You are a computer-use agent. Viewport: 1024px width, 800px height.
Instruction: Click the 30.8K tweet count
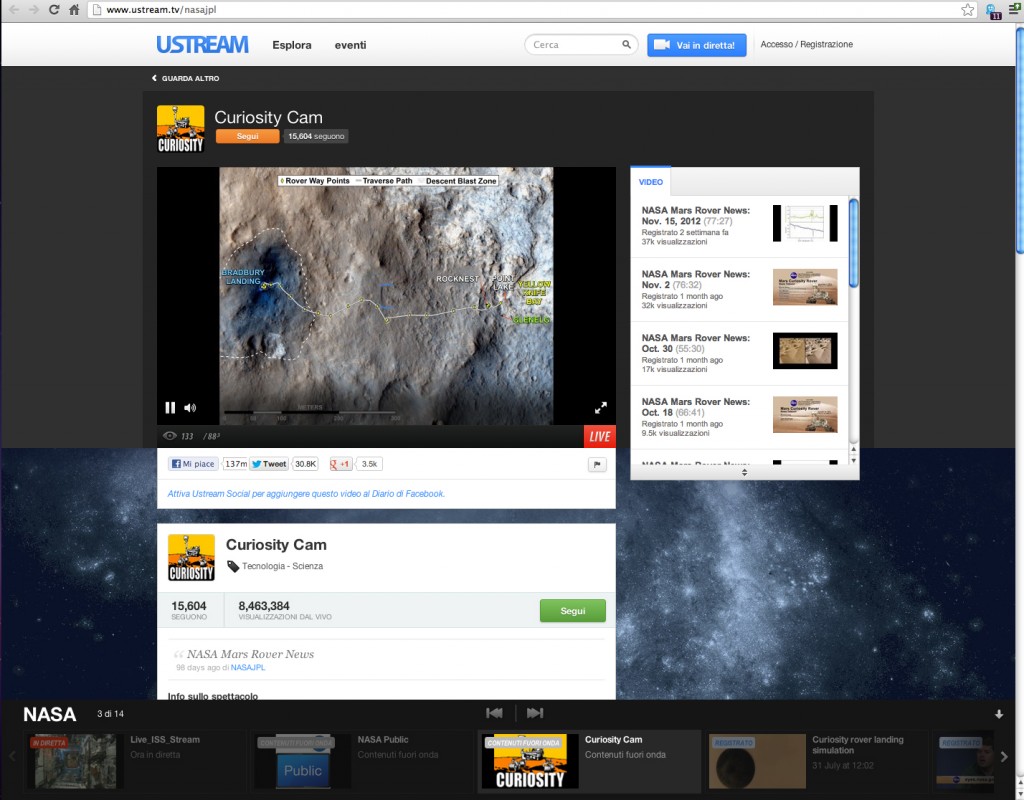click(x=305, y=464)
